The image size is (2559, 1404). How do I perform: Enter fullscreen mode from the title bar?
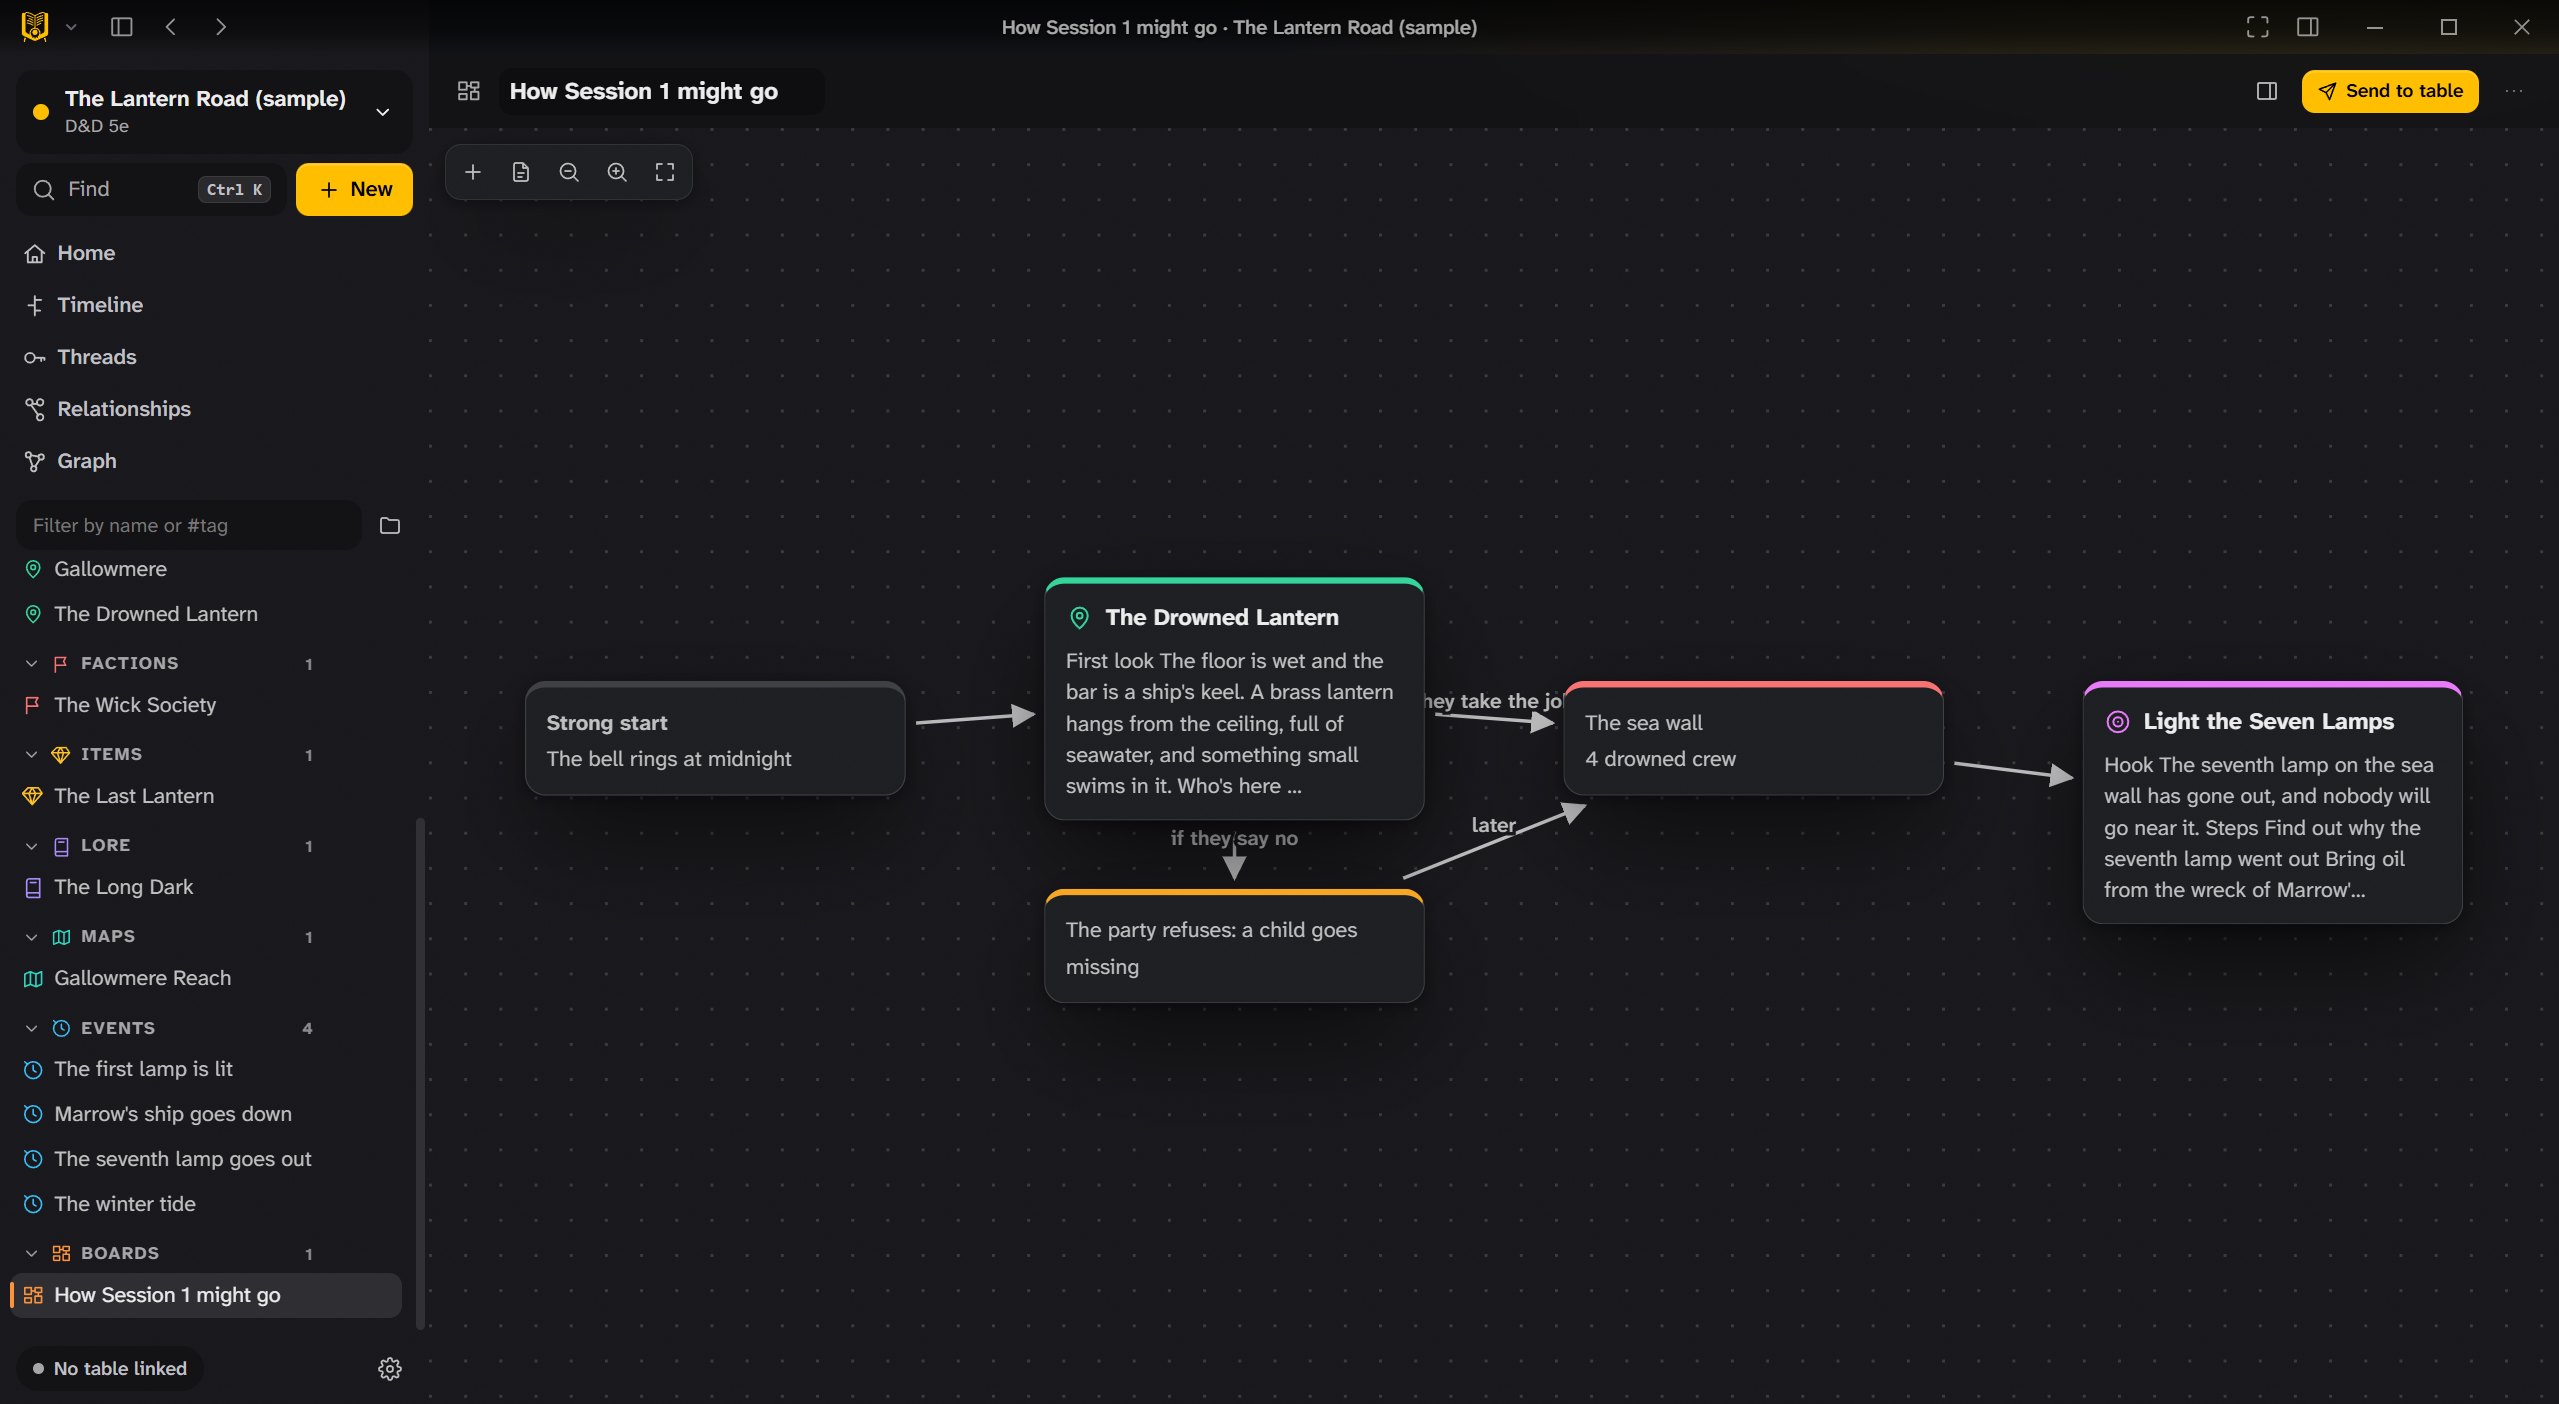point(2257,27)
